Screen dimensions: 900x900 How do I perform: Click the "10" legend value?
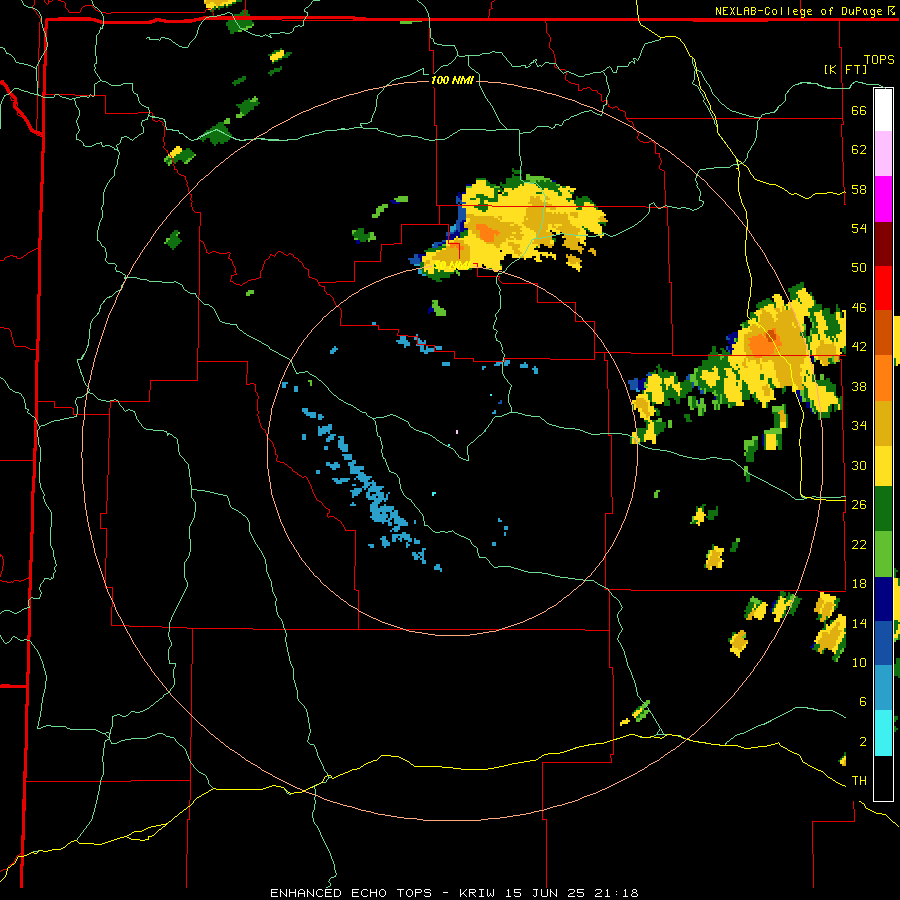coord(859,662)
